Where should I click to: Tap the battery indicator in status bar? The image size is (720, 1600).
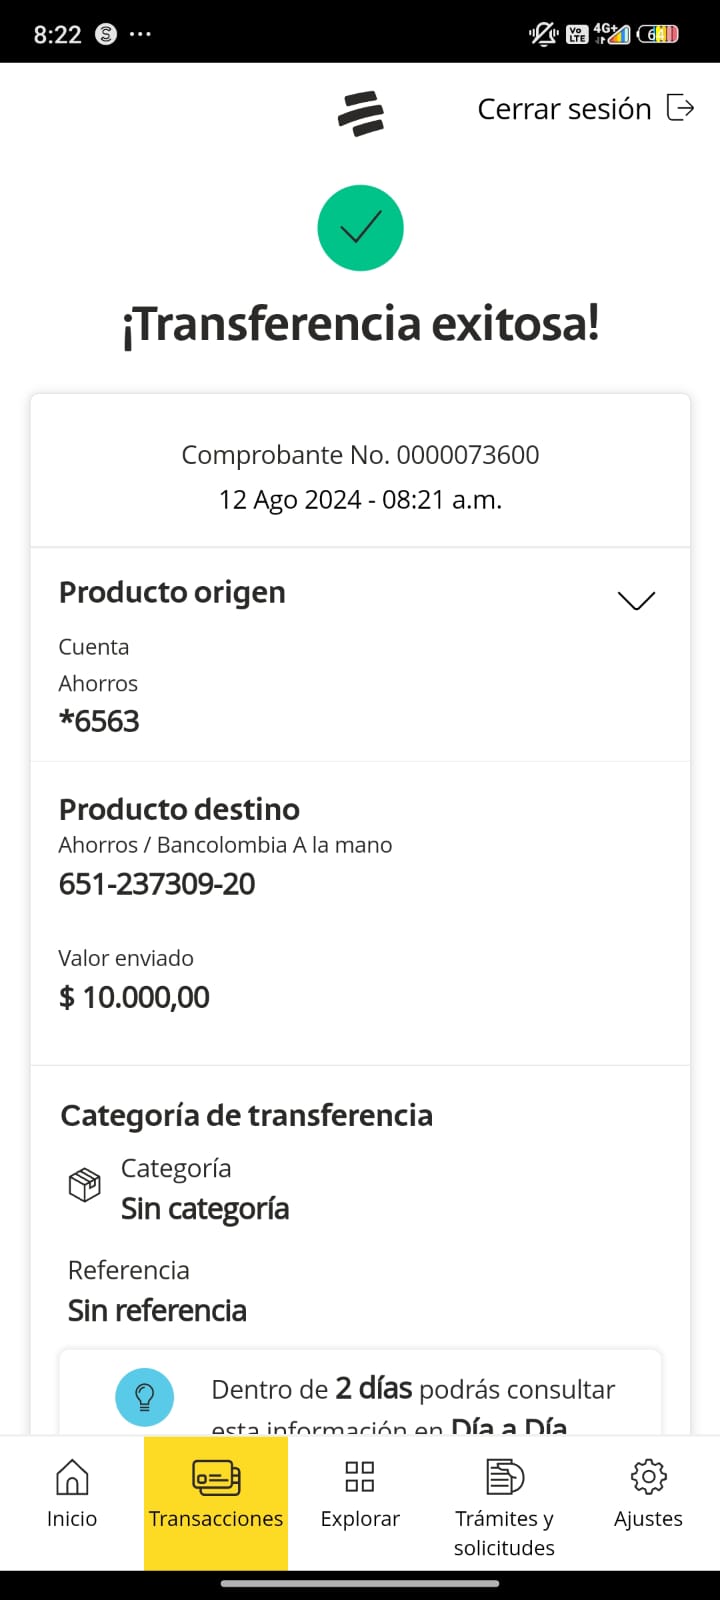pyautogui.click(x=658, y=34)
